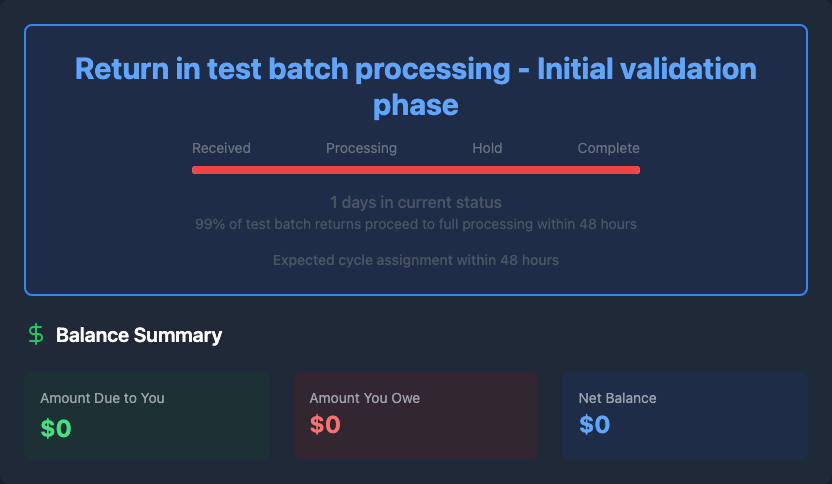Click the return status title heading

(416, 86)
